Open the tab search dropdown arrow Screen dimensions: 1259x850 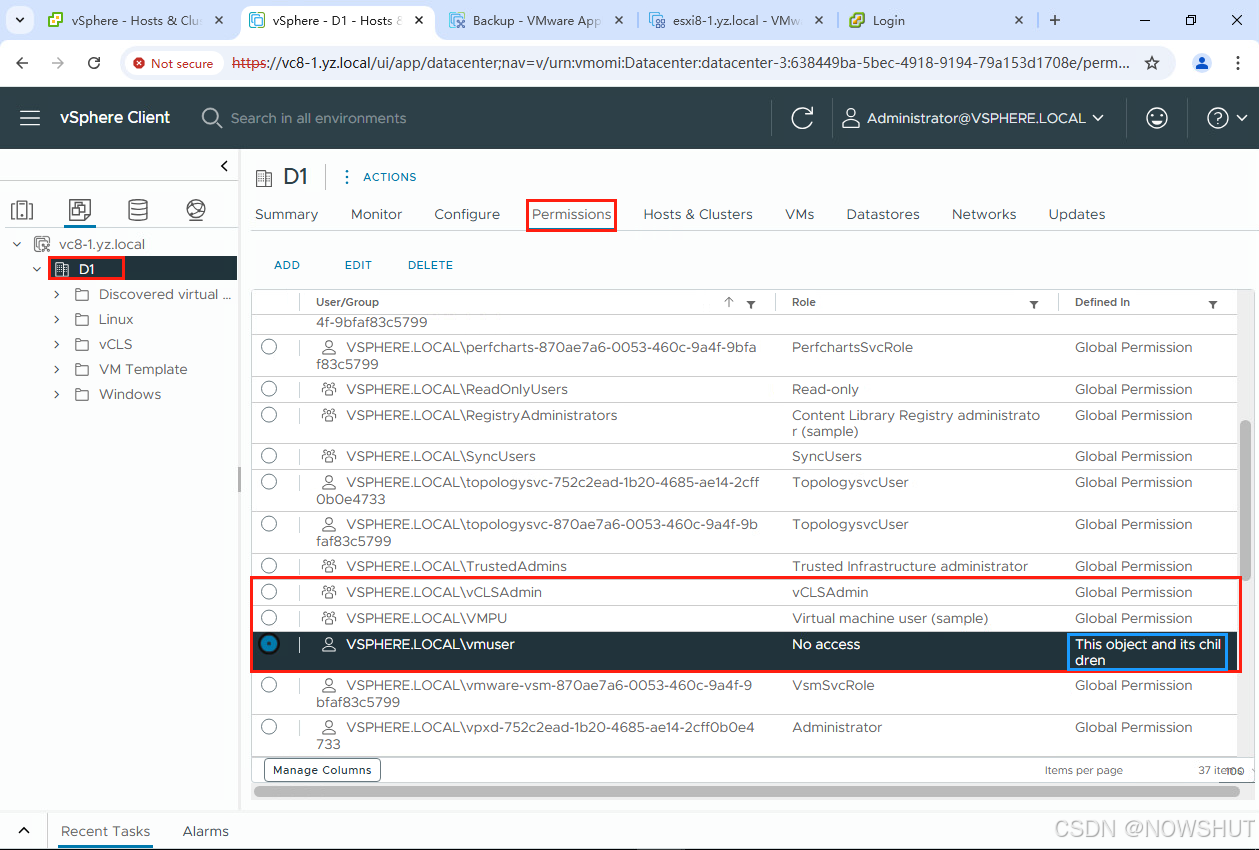click(18, 20)
